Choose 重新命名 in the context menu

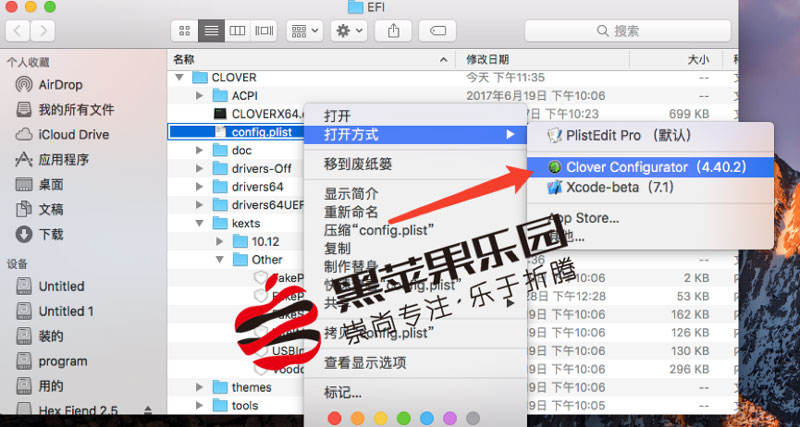click(415, 212)
